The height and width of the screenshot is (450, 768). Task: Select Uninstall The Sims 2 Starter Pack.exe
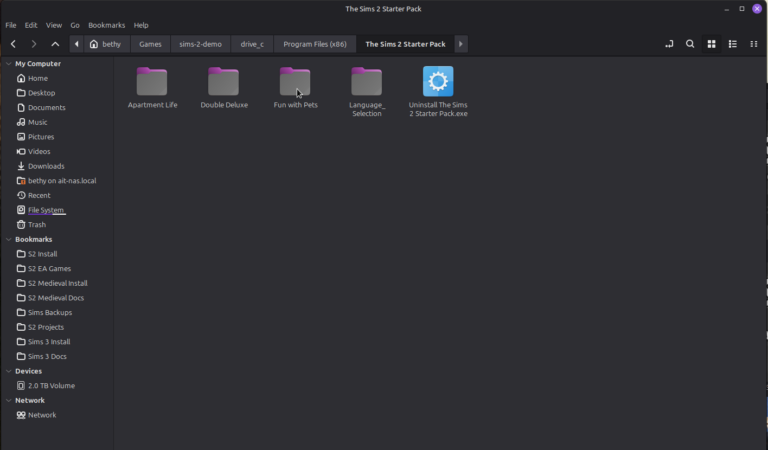(438, 92)
